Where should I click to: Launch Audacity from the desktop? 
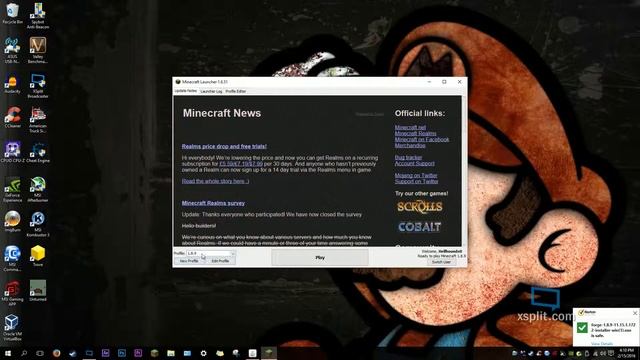tap(12, 84)
